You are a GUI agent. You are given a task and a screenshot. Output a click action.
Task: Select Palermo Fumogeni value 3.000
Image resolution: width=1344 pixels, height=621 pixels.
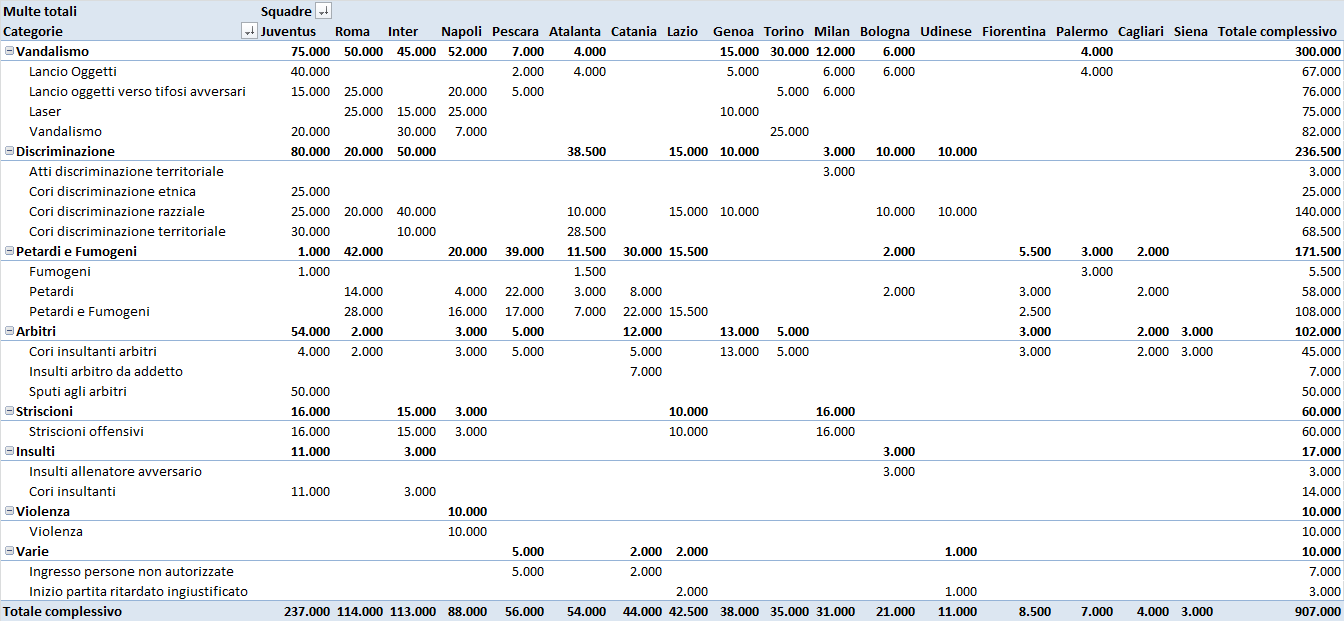[1097, 271]
